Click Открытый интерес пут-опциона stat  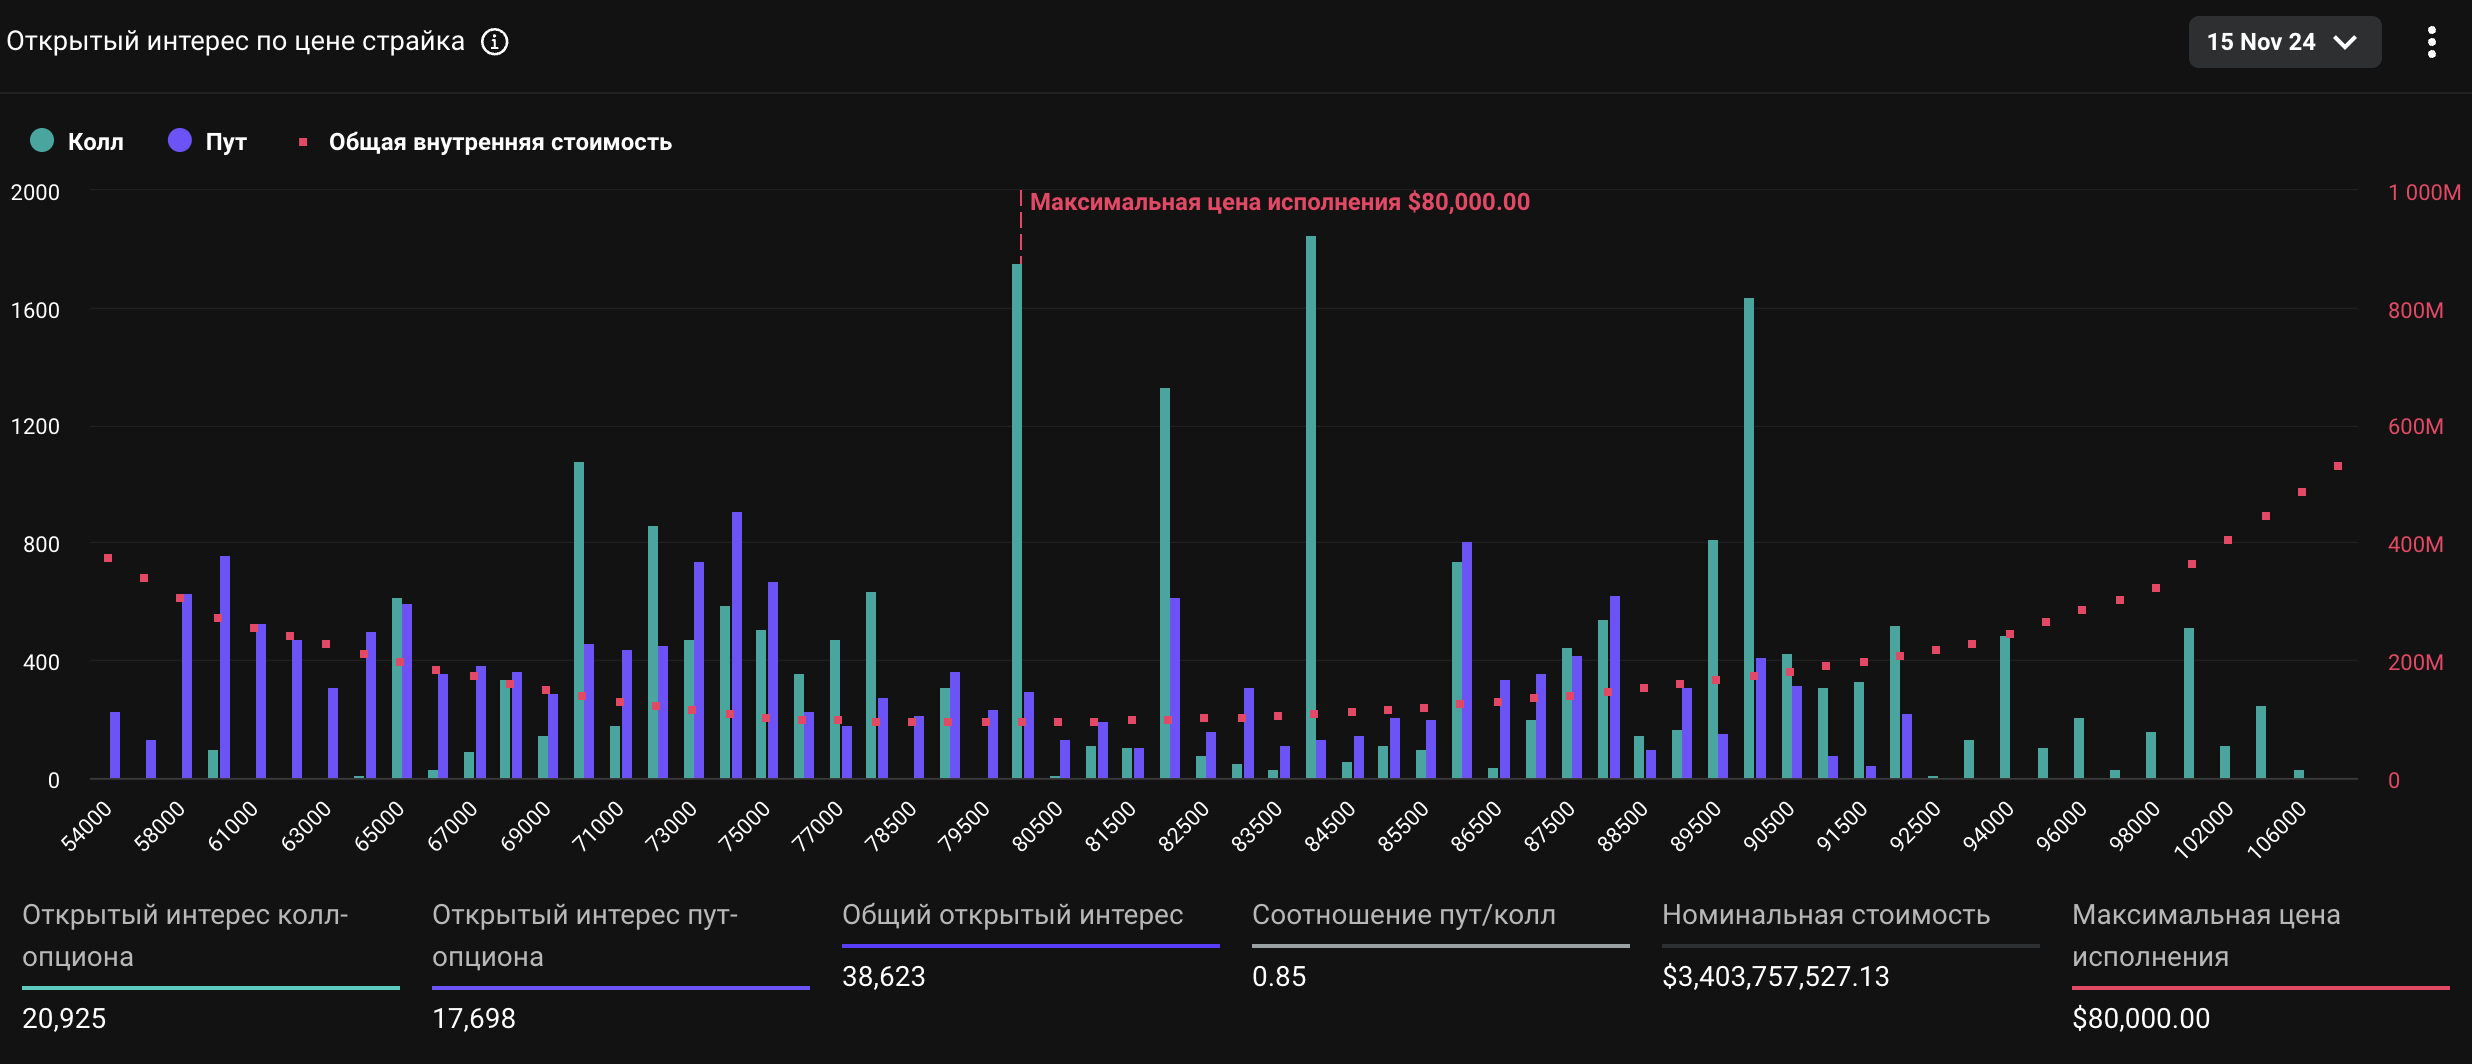tap(585, 935)
